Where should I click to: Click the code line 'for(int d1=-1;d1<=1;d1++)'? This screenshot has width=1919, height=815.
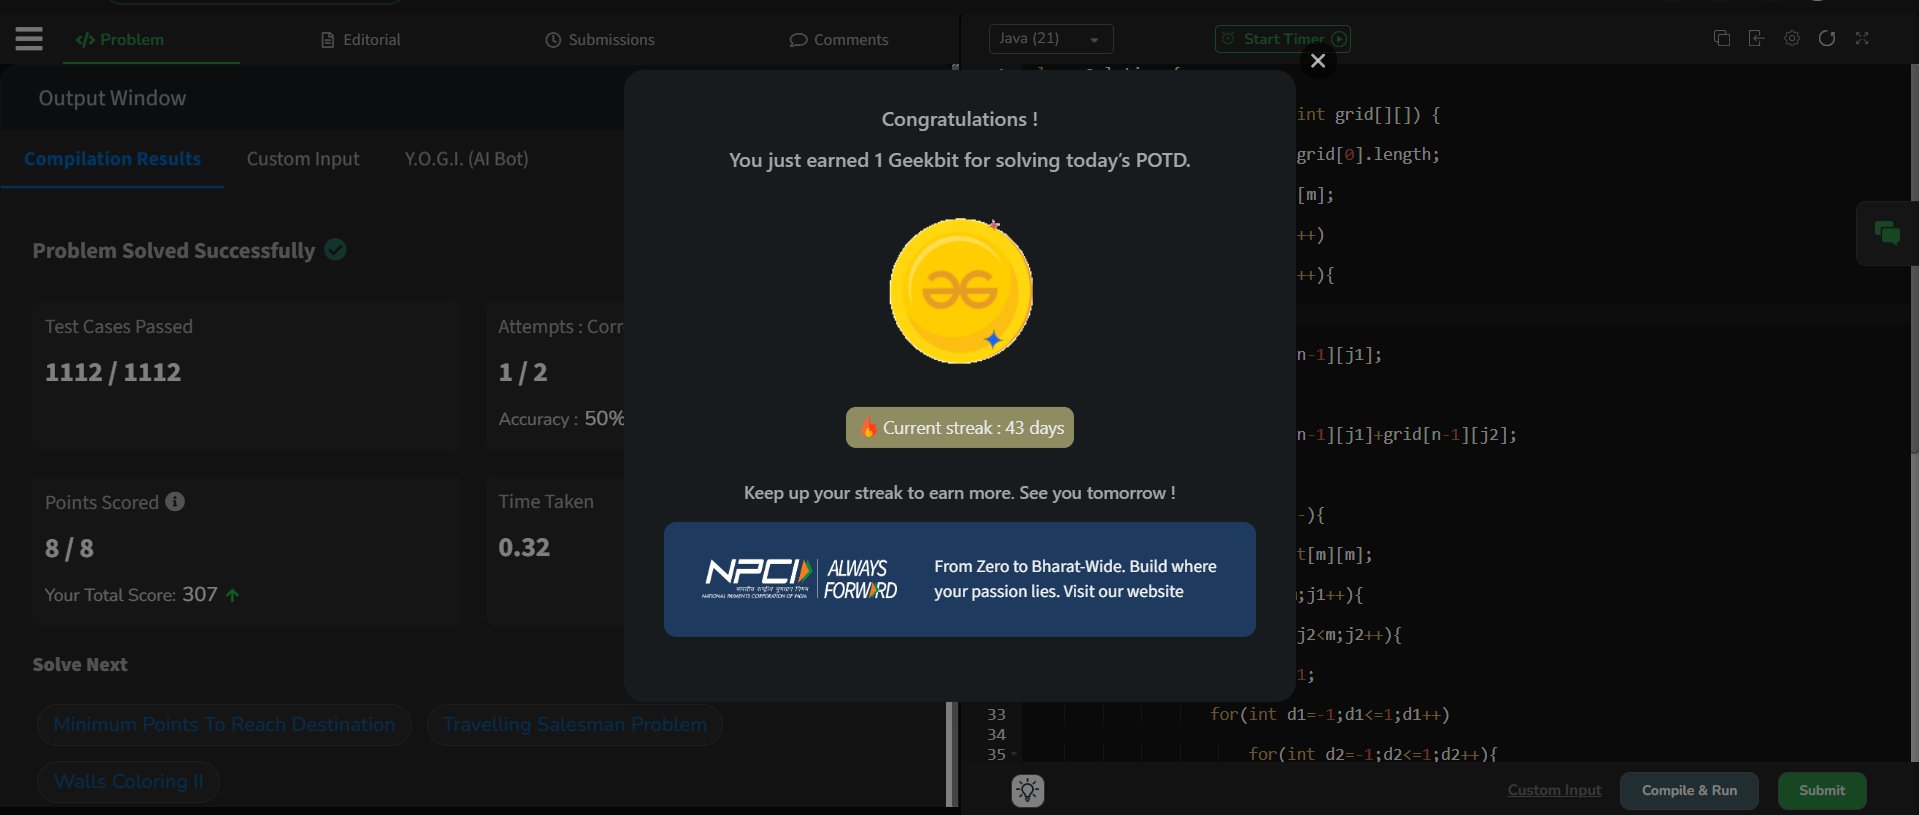point(1330,714)
